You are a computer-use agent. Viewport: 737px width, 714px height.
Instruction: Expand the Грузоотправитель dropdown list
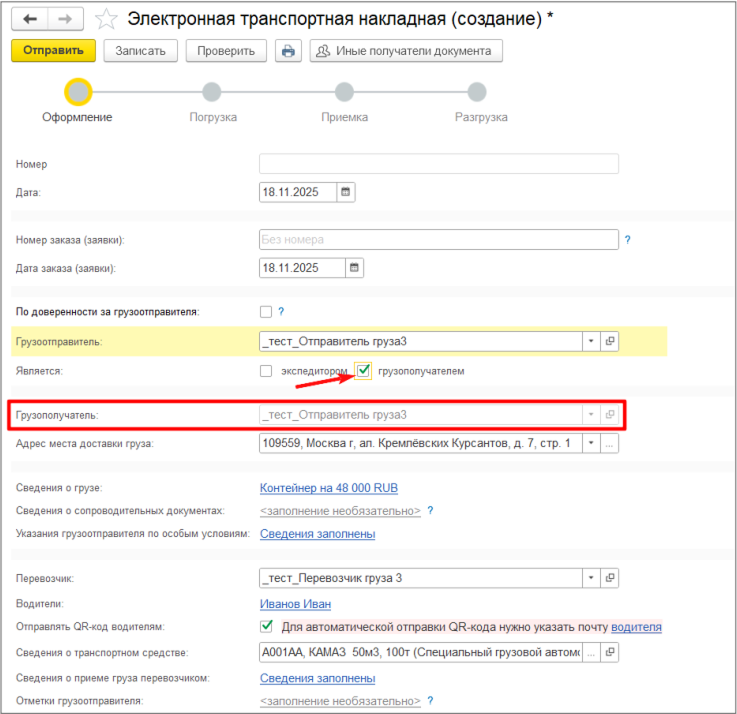click(591, 341)
